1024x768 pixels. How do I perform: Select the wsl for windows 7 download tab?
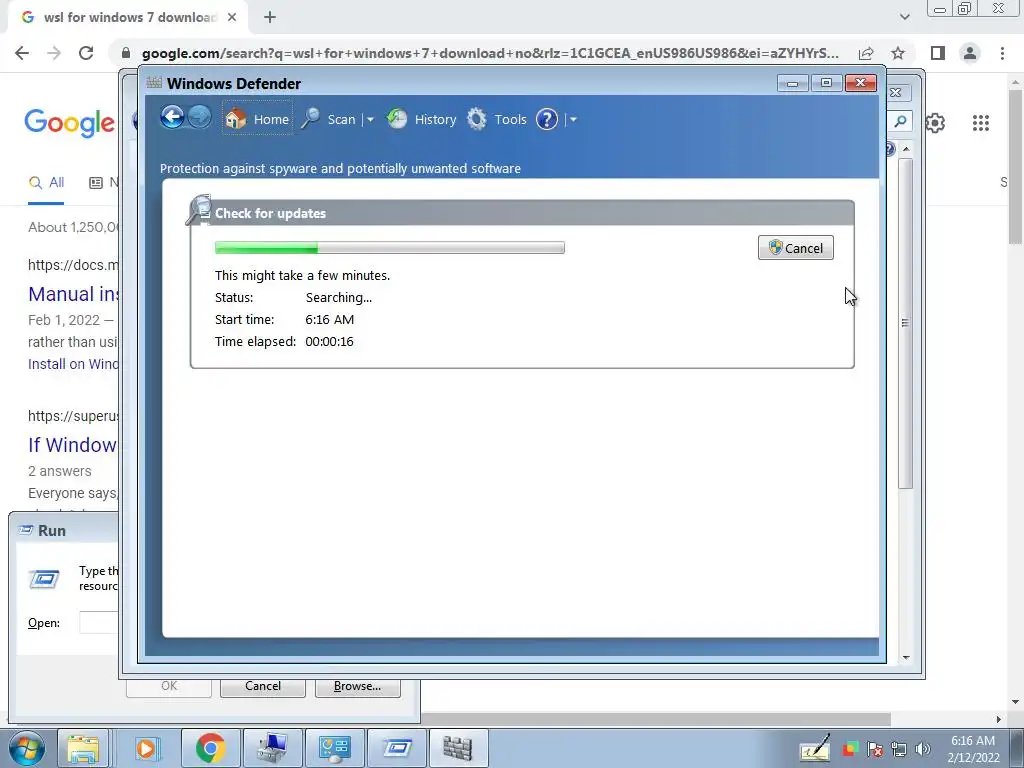click(x=127, y=18)
